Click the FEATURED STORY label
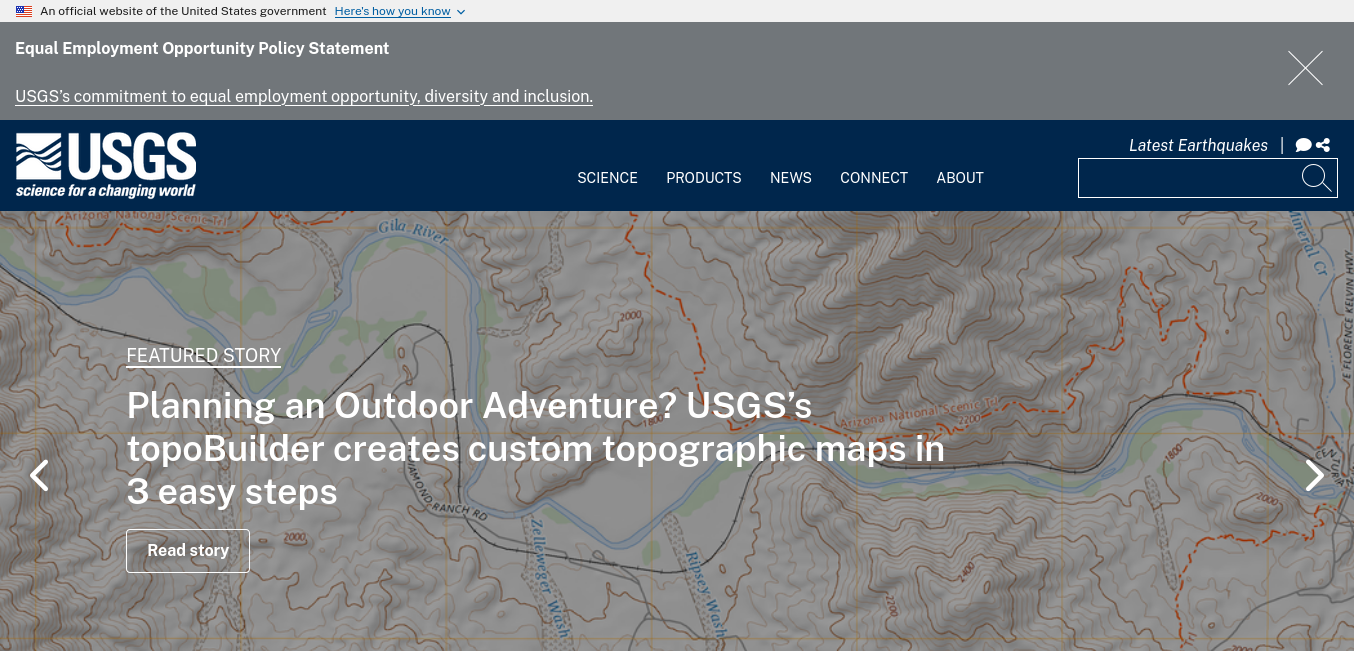Image resolution: width=1366 pixels, height=651 pixels. (x=204, y=356)
